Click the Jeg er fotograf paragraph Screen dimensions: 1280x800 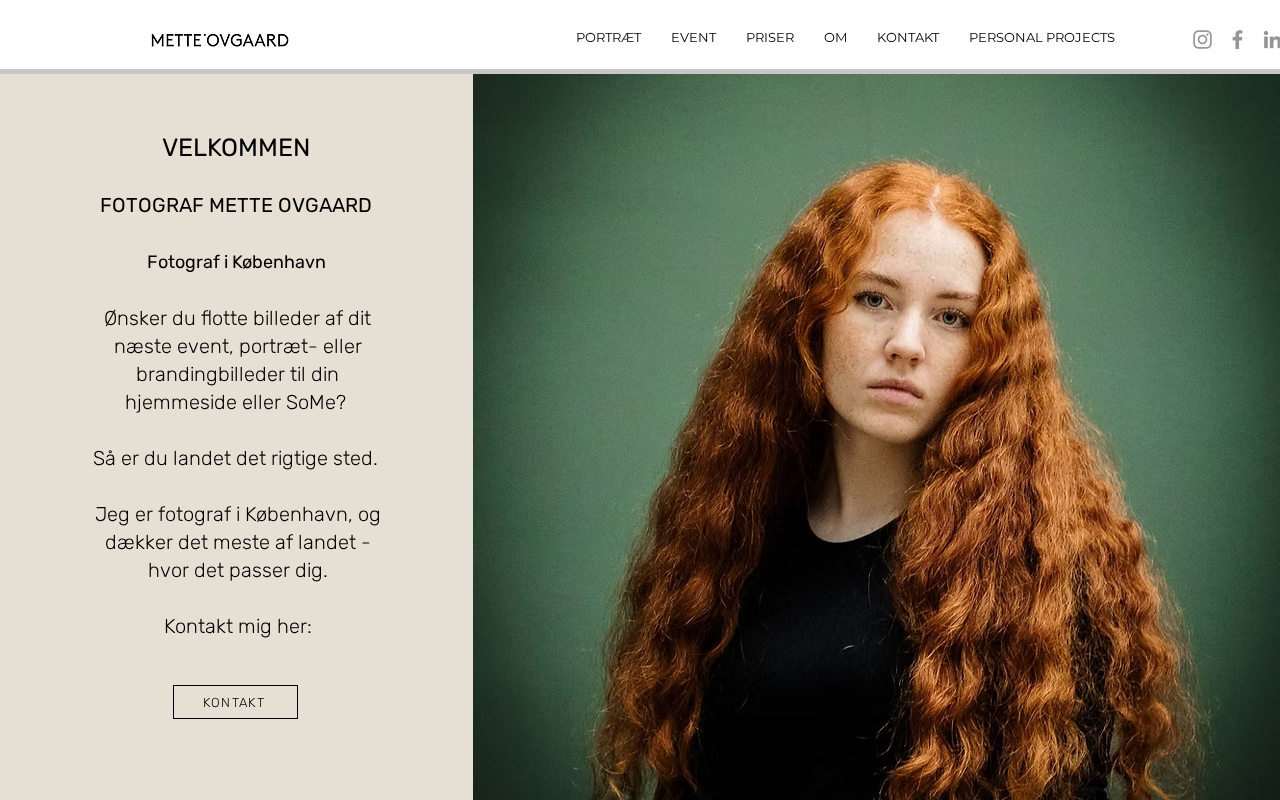[x=238, y=543]
